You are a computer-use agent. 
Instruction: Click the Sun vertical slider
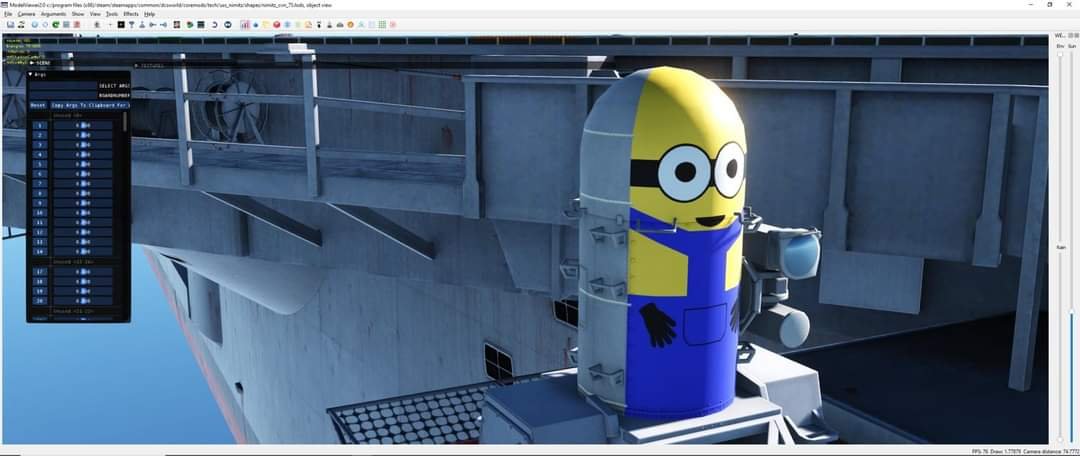click(1072, 246)
